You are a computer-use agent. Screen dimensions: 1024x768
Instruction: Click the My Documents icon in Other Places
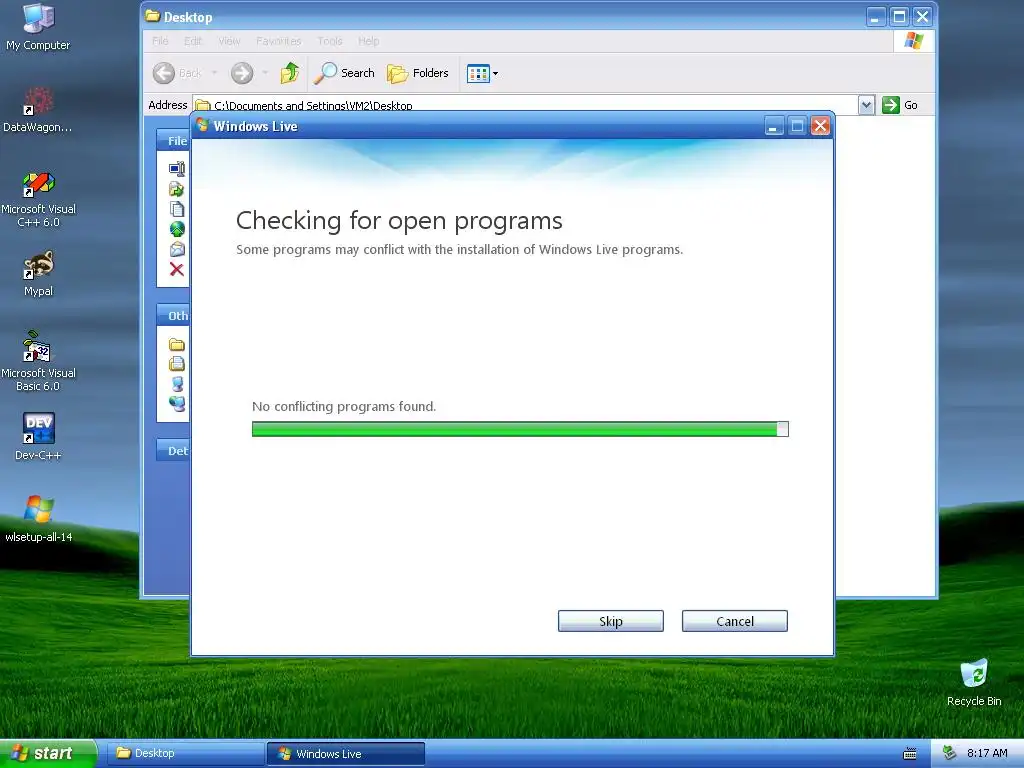click(177, 364)
